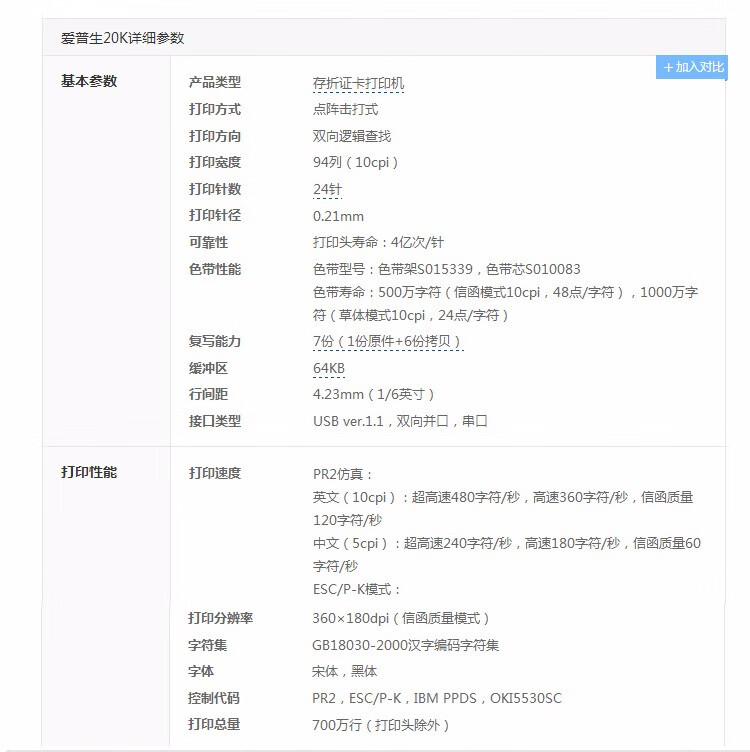Image resolution: width=750 pixels, height=752 pixels.
Task: Click the 360×180dpi（信函质量模式） value
Action: coord(401,618)
